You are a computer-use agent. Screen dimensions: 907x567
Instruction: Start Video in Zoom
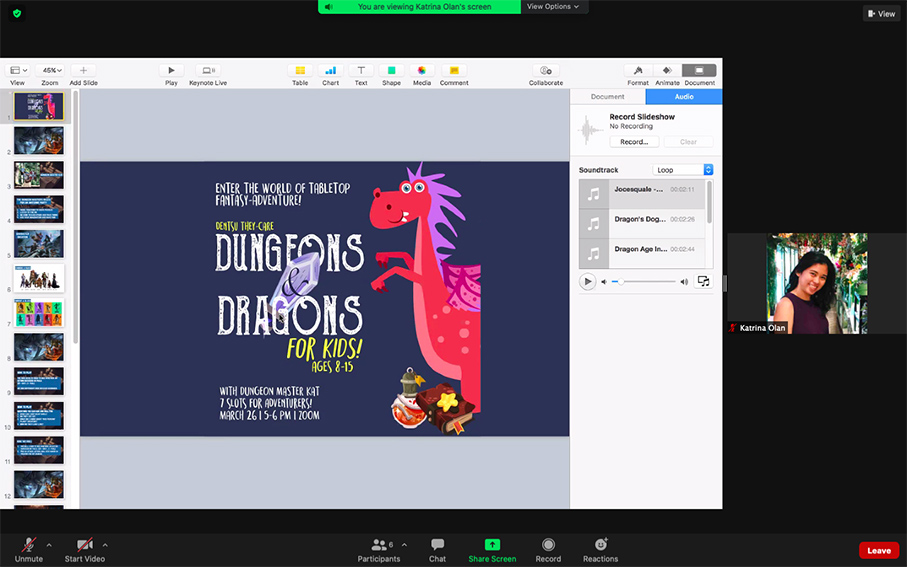point(84,550)
